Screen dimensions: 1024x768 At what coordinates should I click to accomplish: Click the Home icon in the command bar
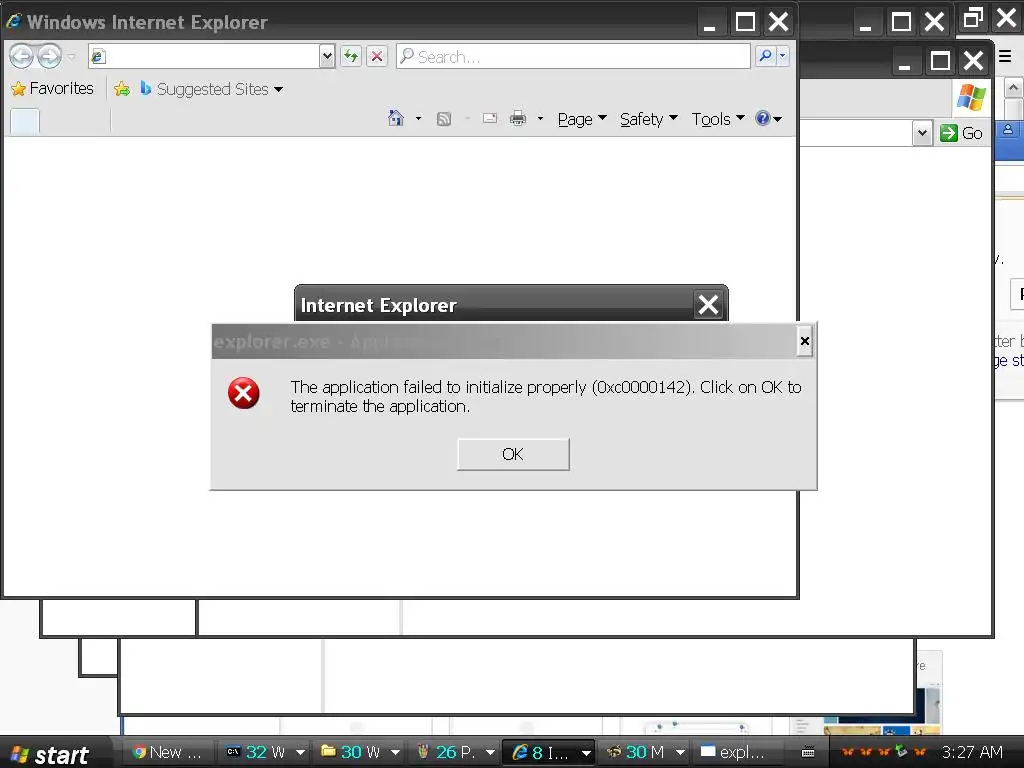[x=396, y=118]
